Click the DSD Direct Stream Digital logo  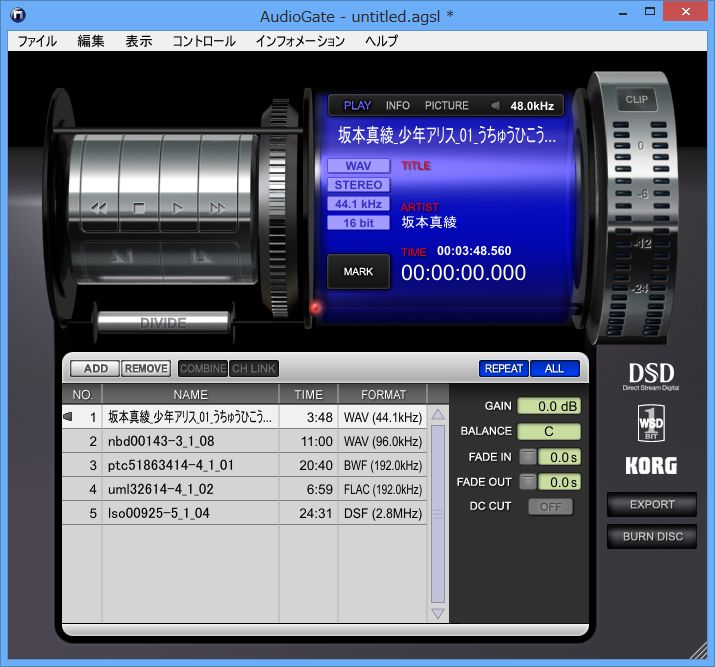651,377
